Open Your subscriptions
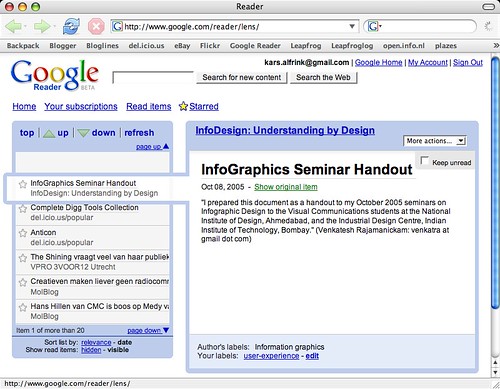Image resolution: width=500 pixels, height=389 pixels. coord(81,106)
